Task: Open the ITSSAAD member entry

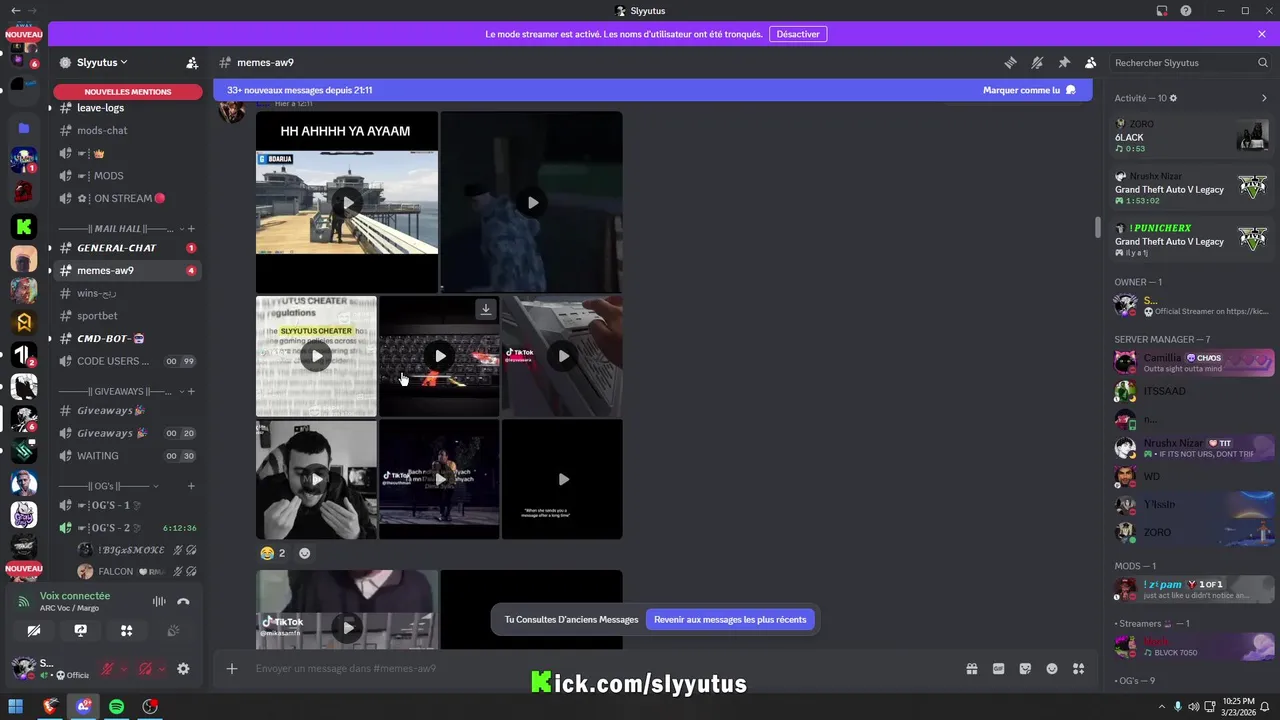Action: pyautogui.click(x=1193, y=391)
